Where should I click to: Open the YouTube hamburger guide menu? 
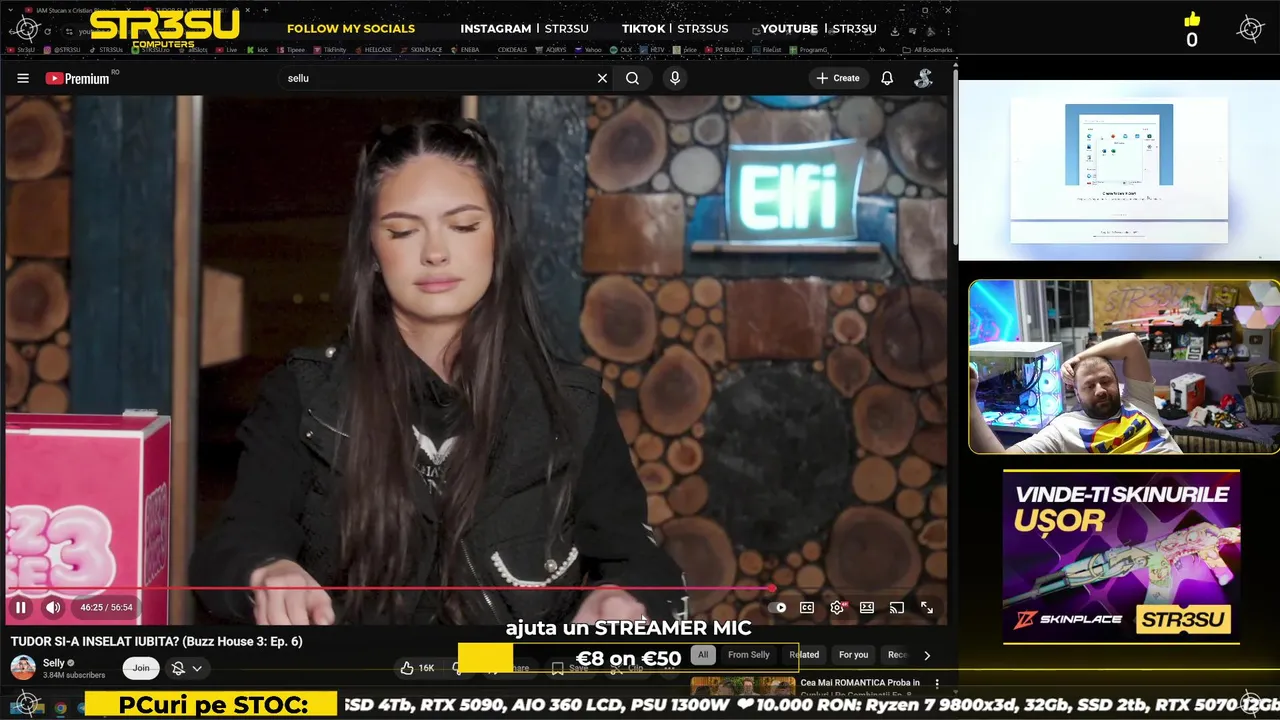coord(22,78)
